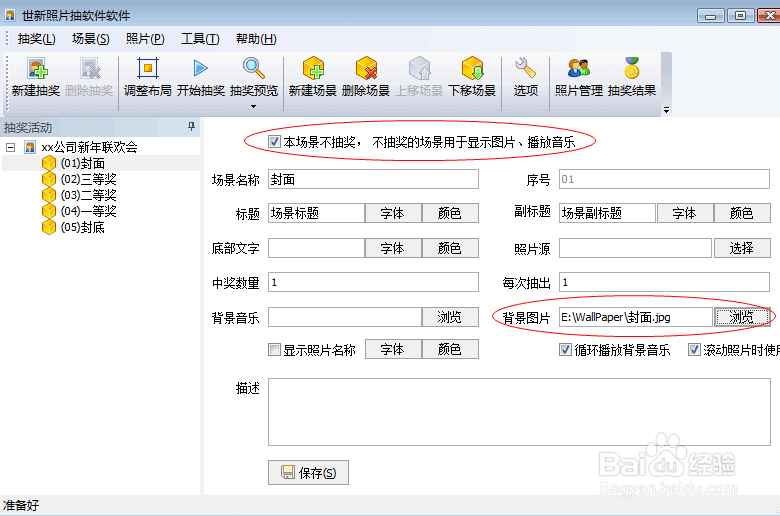
Task: Click the 背景音乐 path field
Action: coord(345,317)
